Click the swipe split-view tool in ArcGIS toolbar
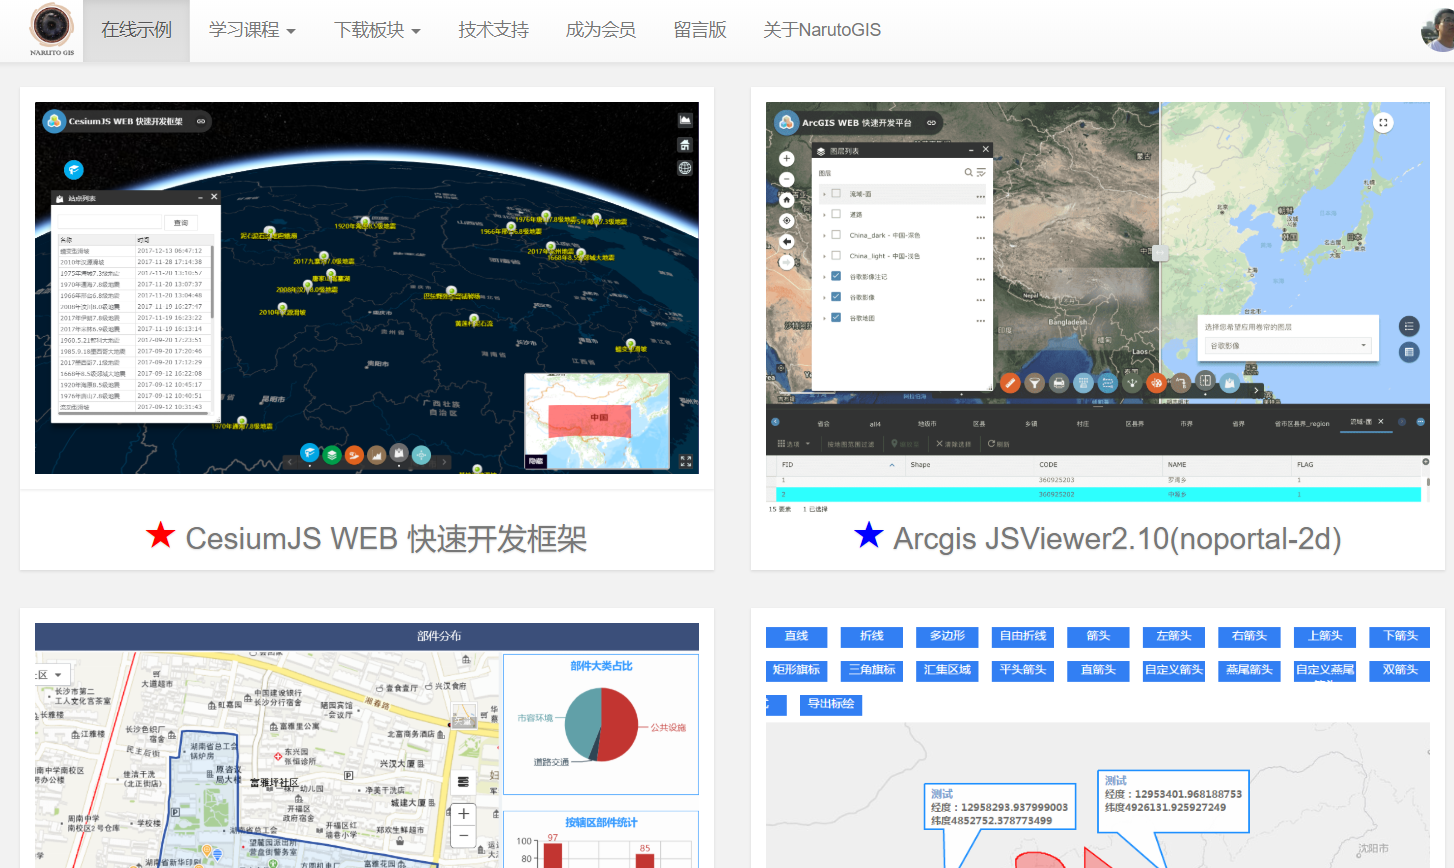This screenshot has height=868, width=1454. pos(1205,381)
